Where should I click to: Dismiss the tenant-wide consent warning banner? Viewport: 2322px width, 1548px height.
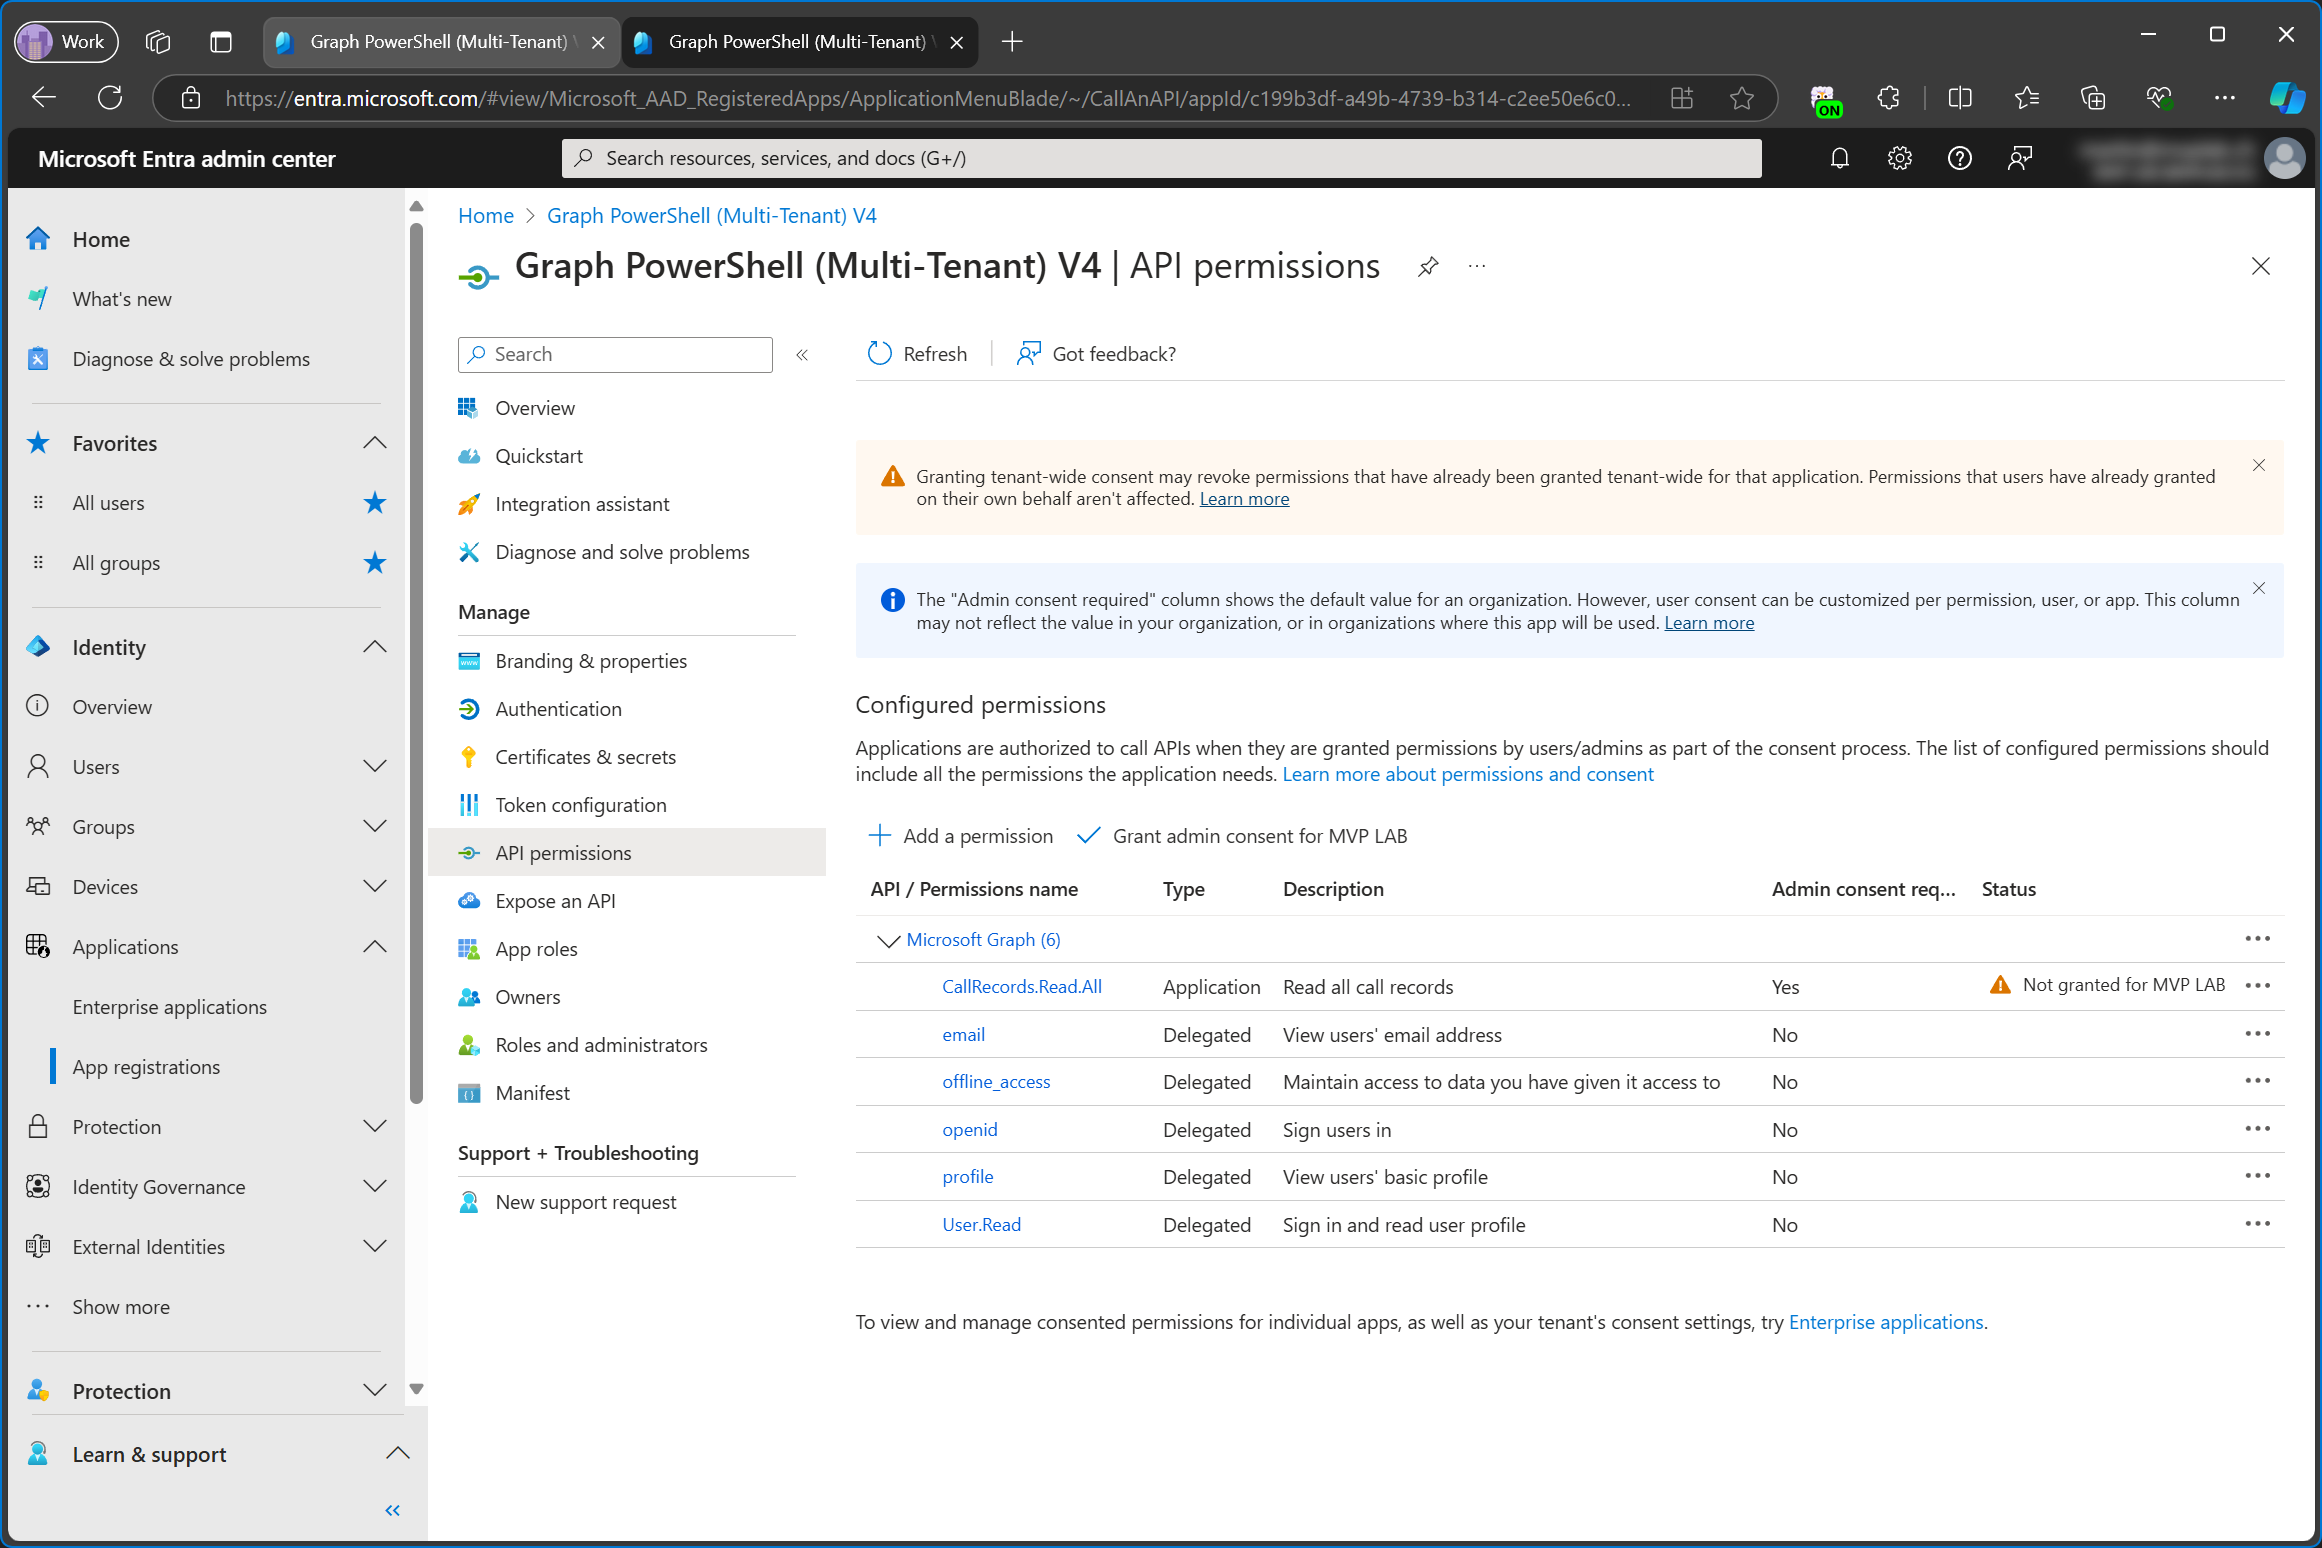[x=2258, y=465]
